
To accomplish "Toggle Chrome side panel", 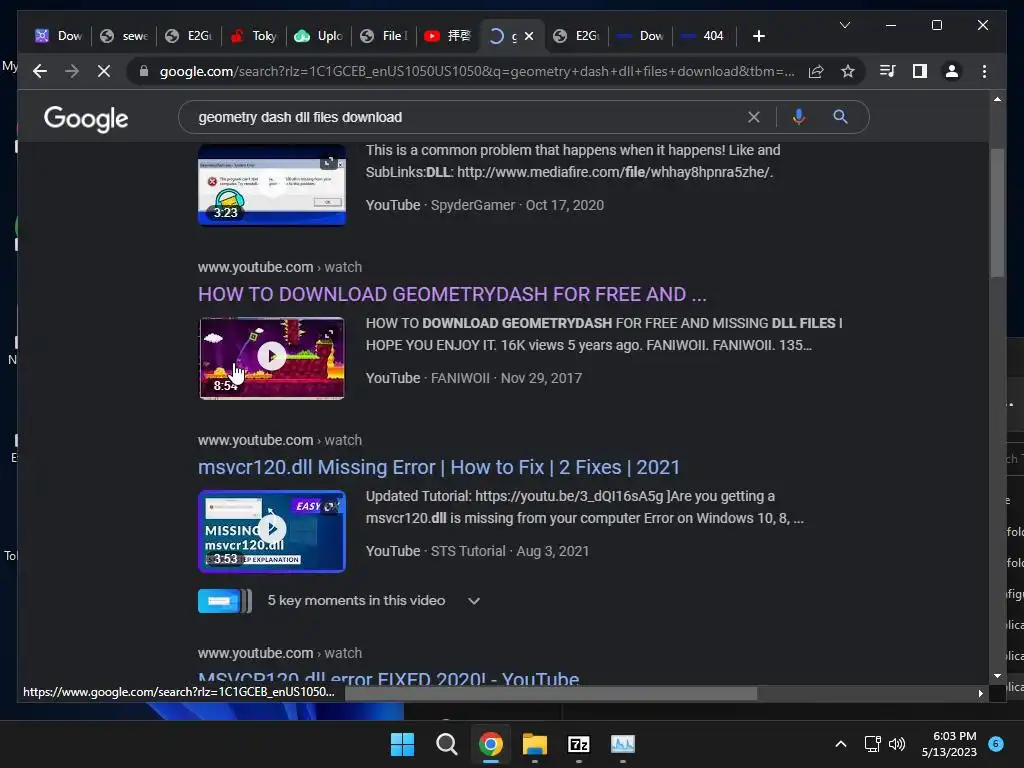I will click(920, 71).
